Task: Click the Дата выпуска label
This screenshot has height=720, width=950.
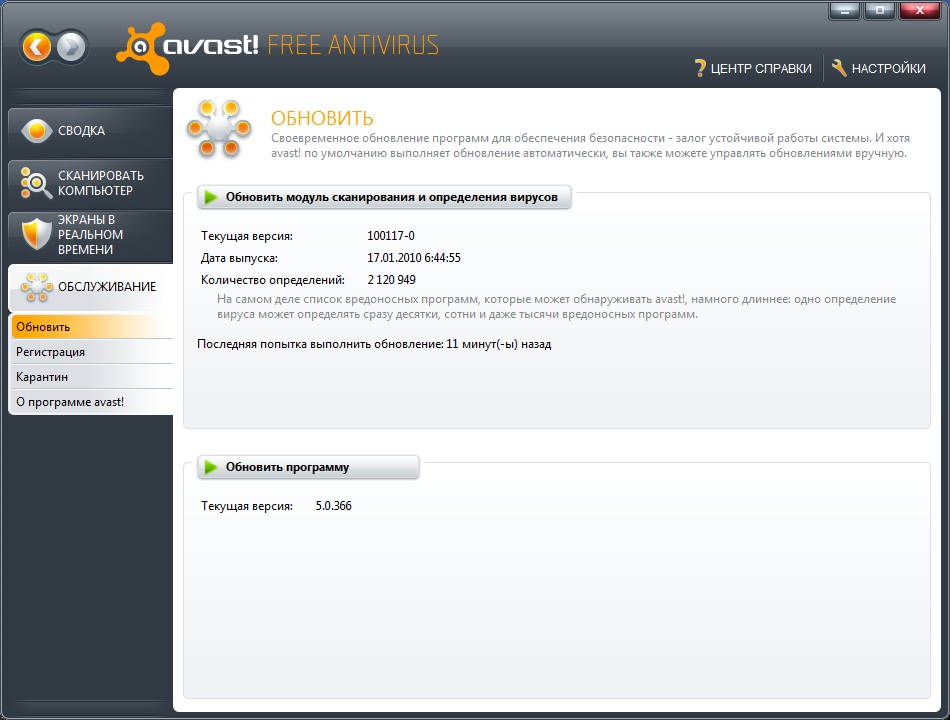Action: coord(239,258)
